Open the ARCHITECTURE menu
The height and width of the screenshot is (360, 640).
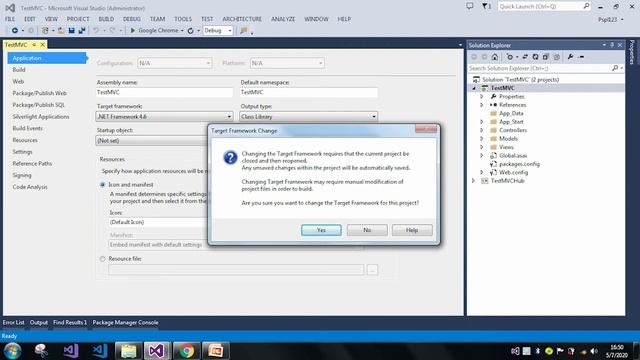242,19
